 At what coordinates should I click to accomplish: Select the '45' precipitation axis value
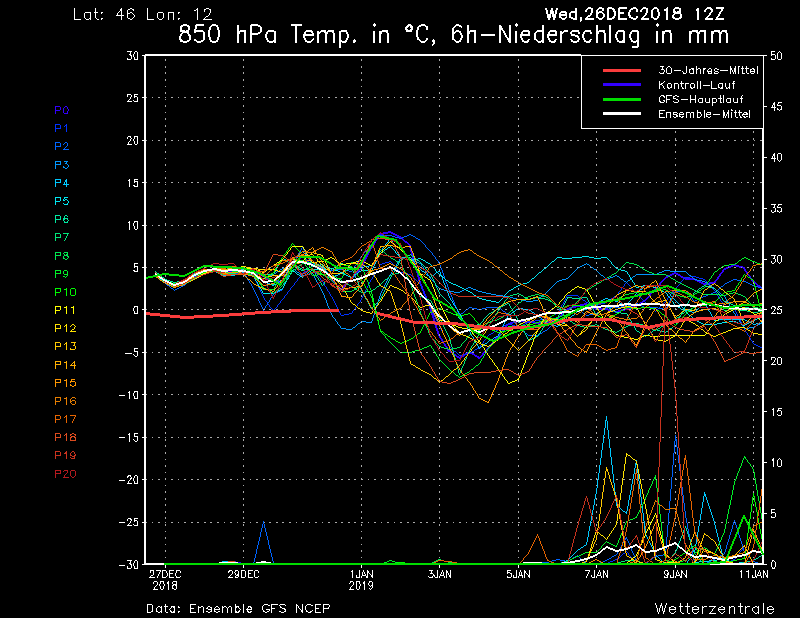coord(776,107)
